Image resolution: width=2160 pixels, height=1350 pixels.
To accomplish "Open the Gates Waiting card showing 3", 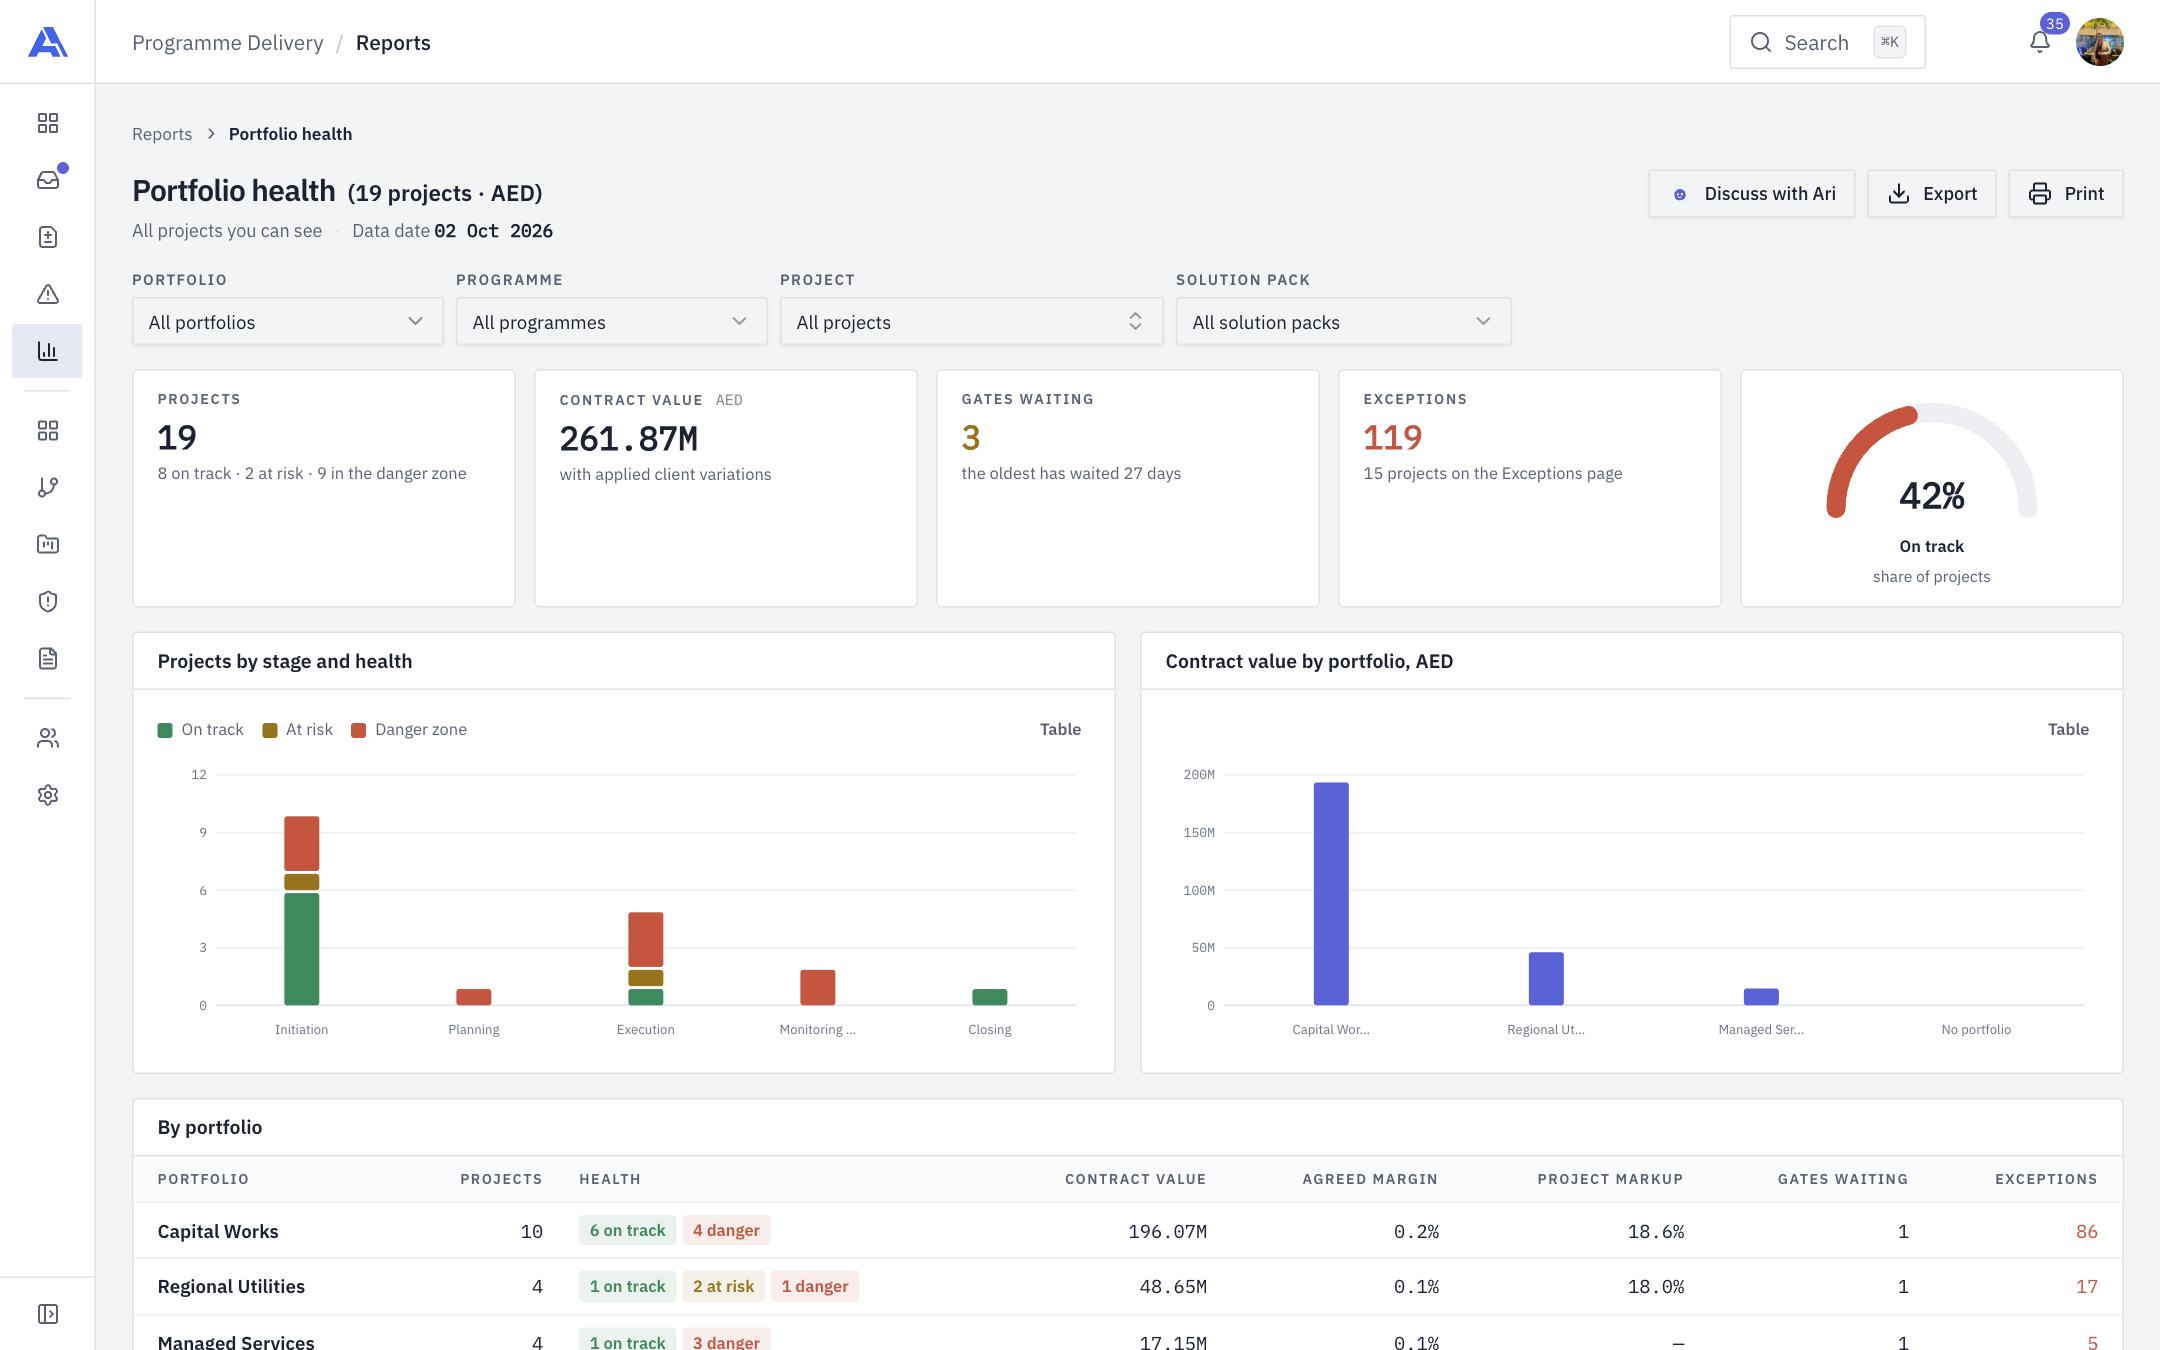I will [1128, 488].
